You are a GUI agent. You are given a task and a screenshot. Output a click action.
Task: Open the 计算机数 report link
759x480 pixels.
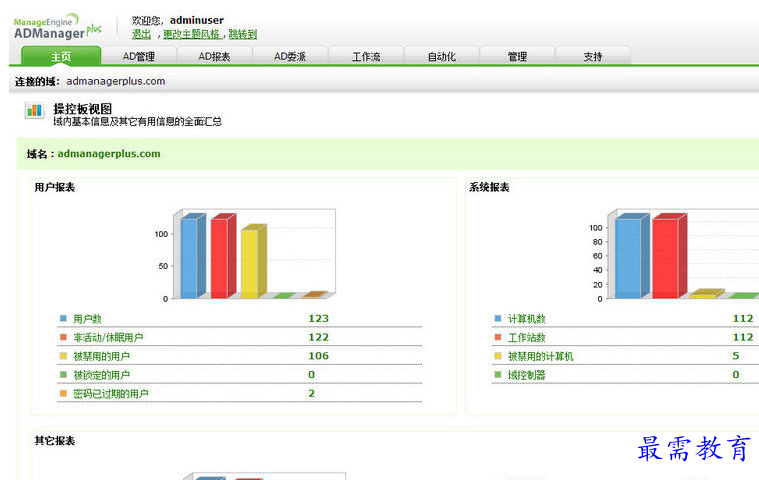(x=527, y=319)
